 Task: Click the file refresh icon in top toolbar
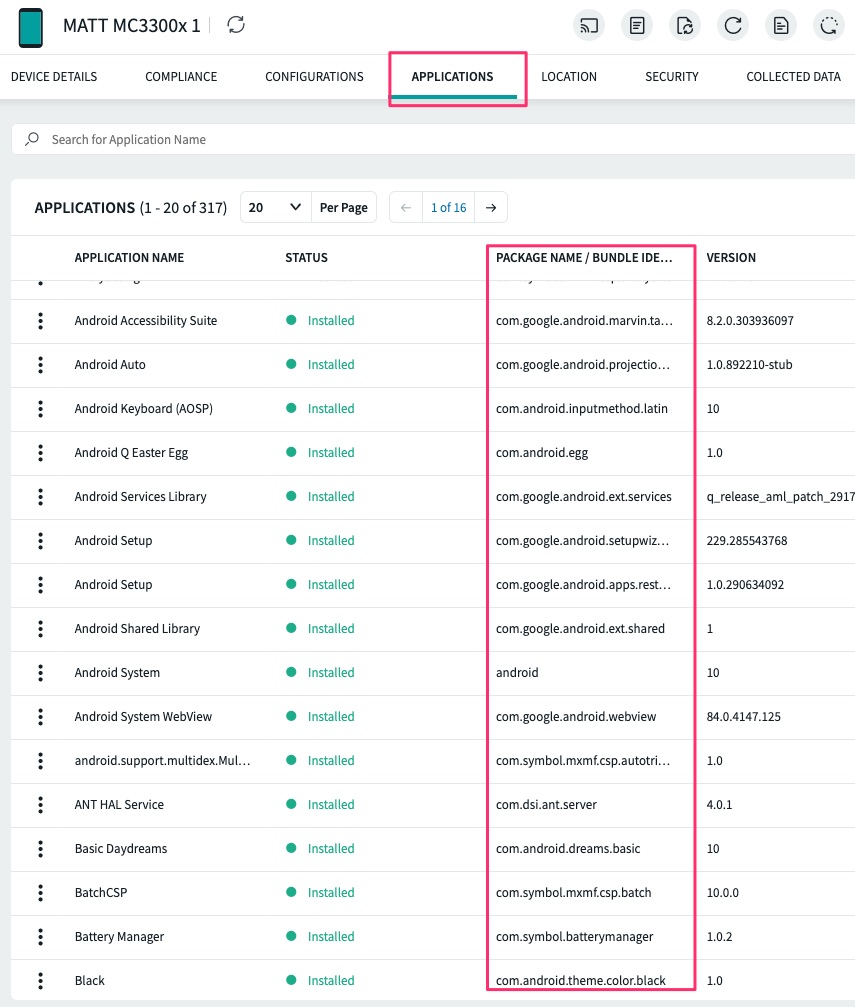[x=685, y=26]
